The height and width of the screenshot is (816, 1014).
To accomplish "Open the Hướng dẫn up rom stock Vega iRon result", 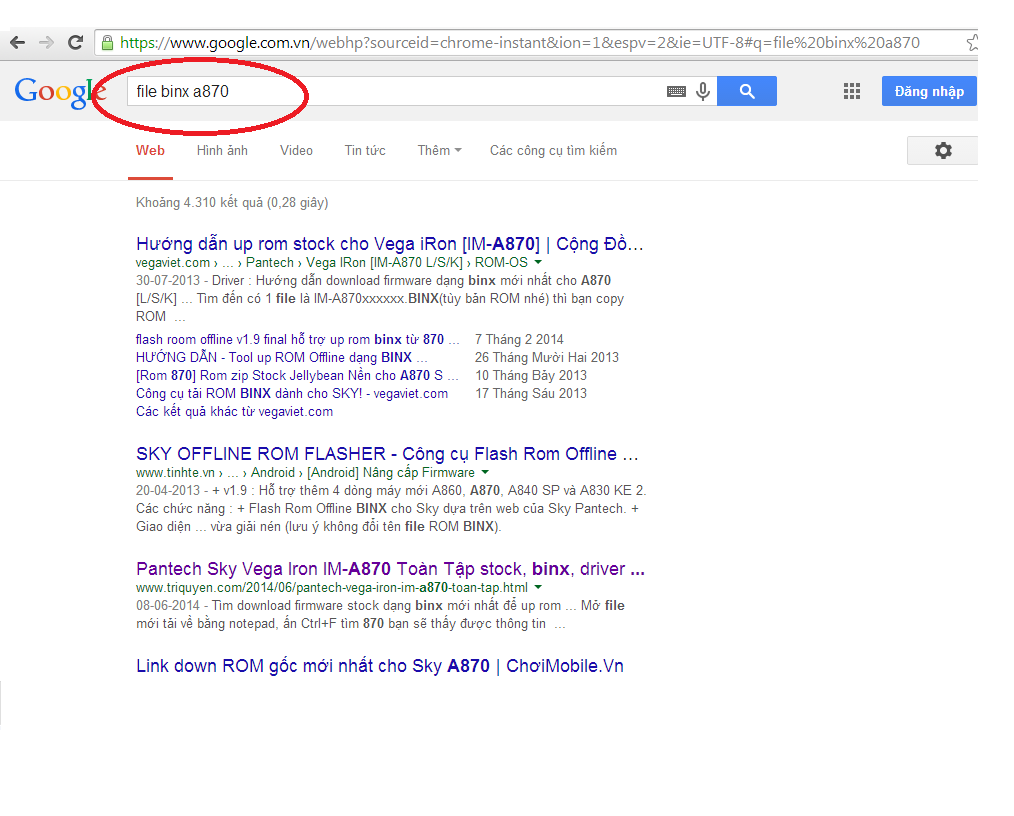I will tap(389, 244).
